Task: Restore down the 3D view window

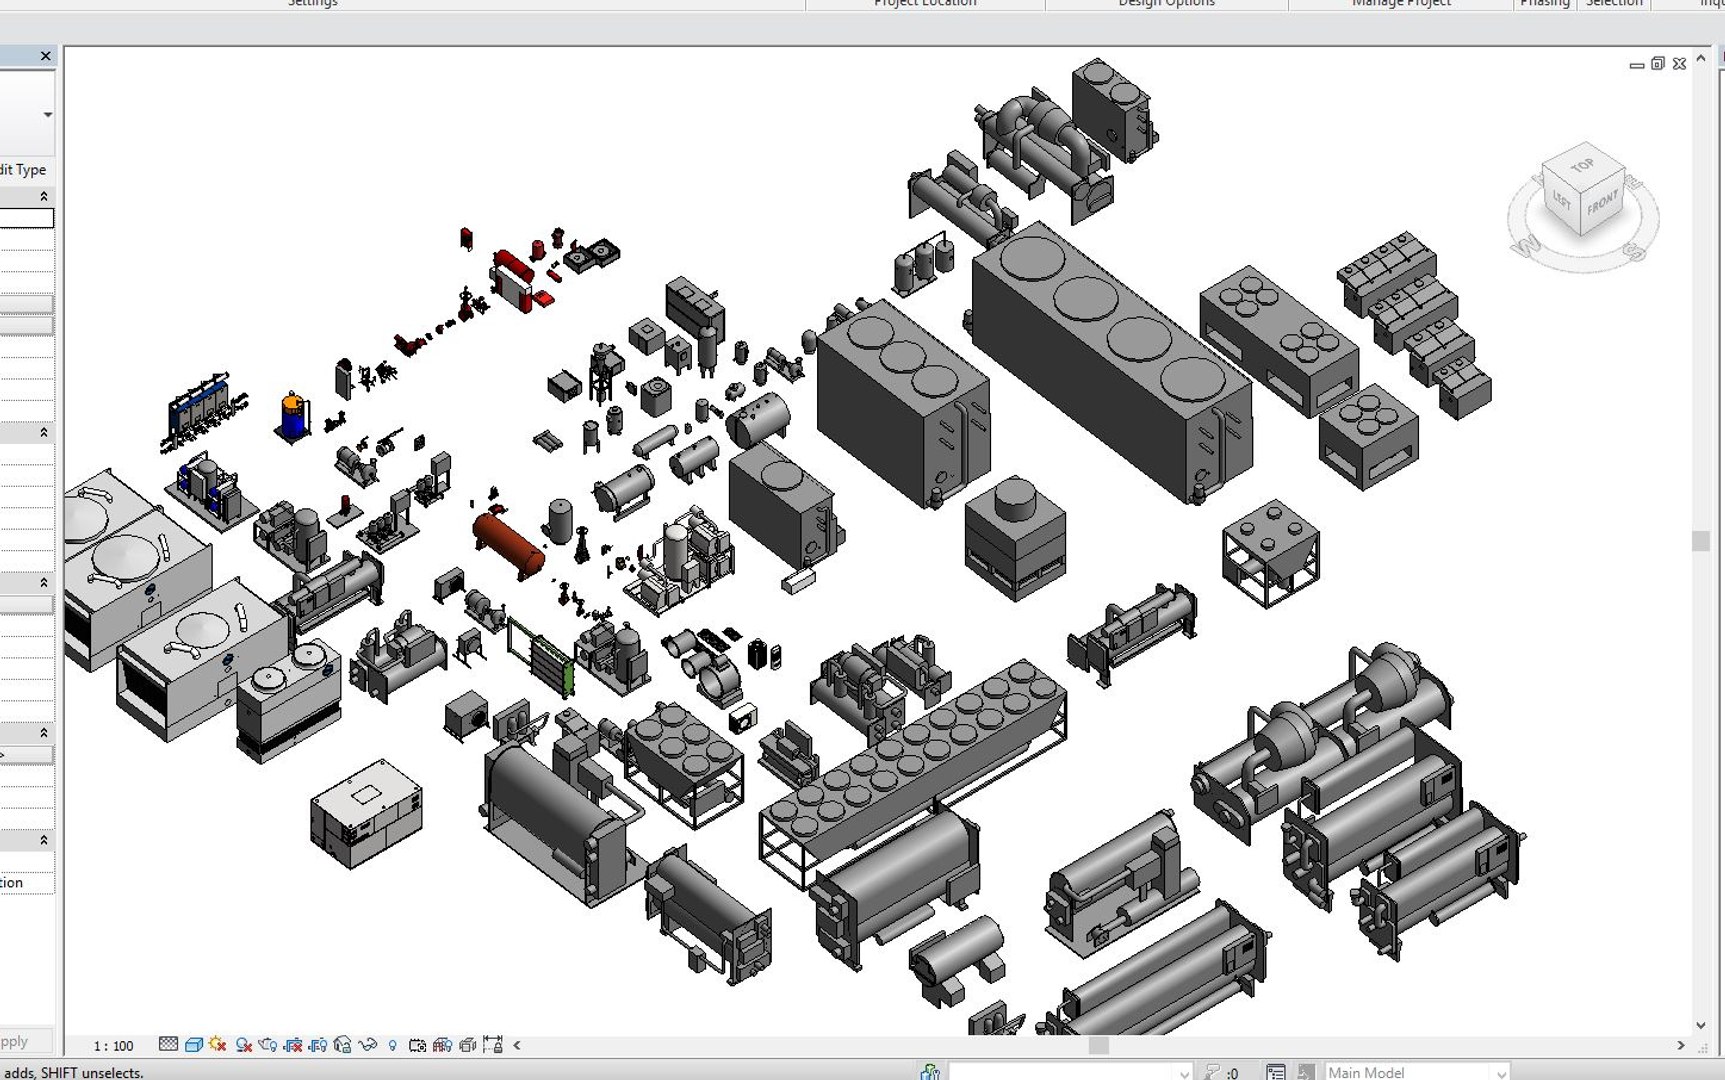Action: [1658, 64]
